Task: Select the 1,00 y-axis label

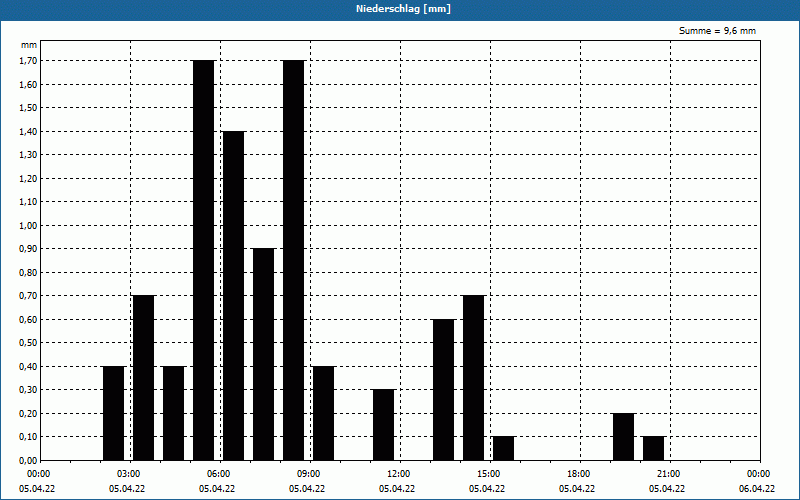Action: [x=28, y=226]
